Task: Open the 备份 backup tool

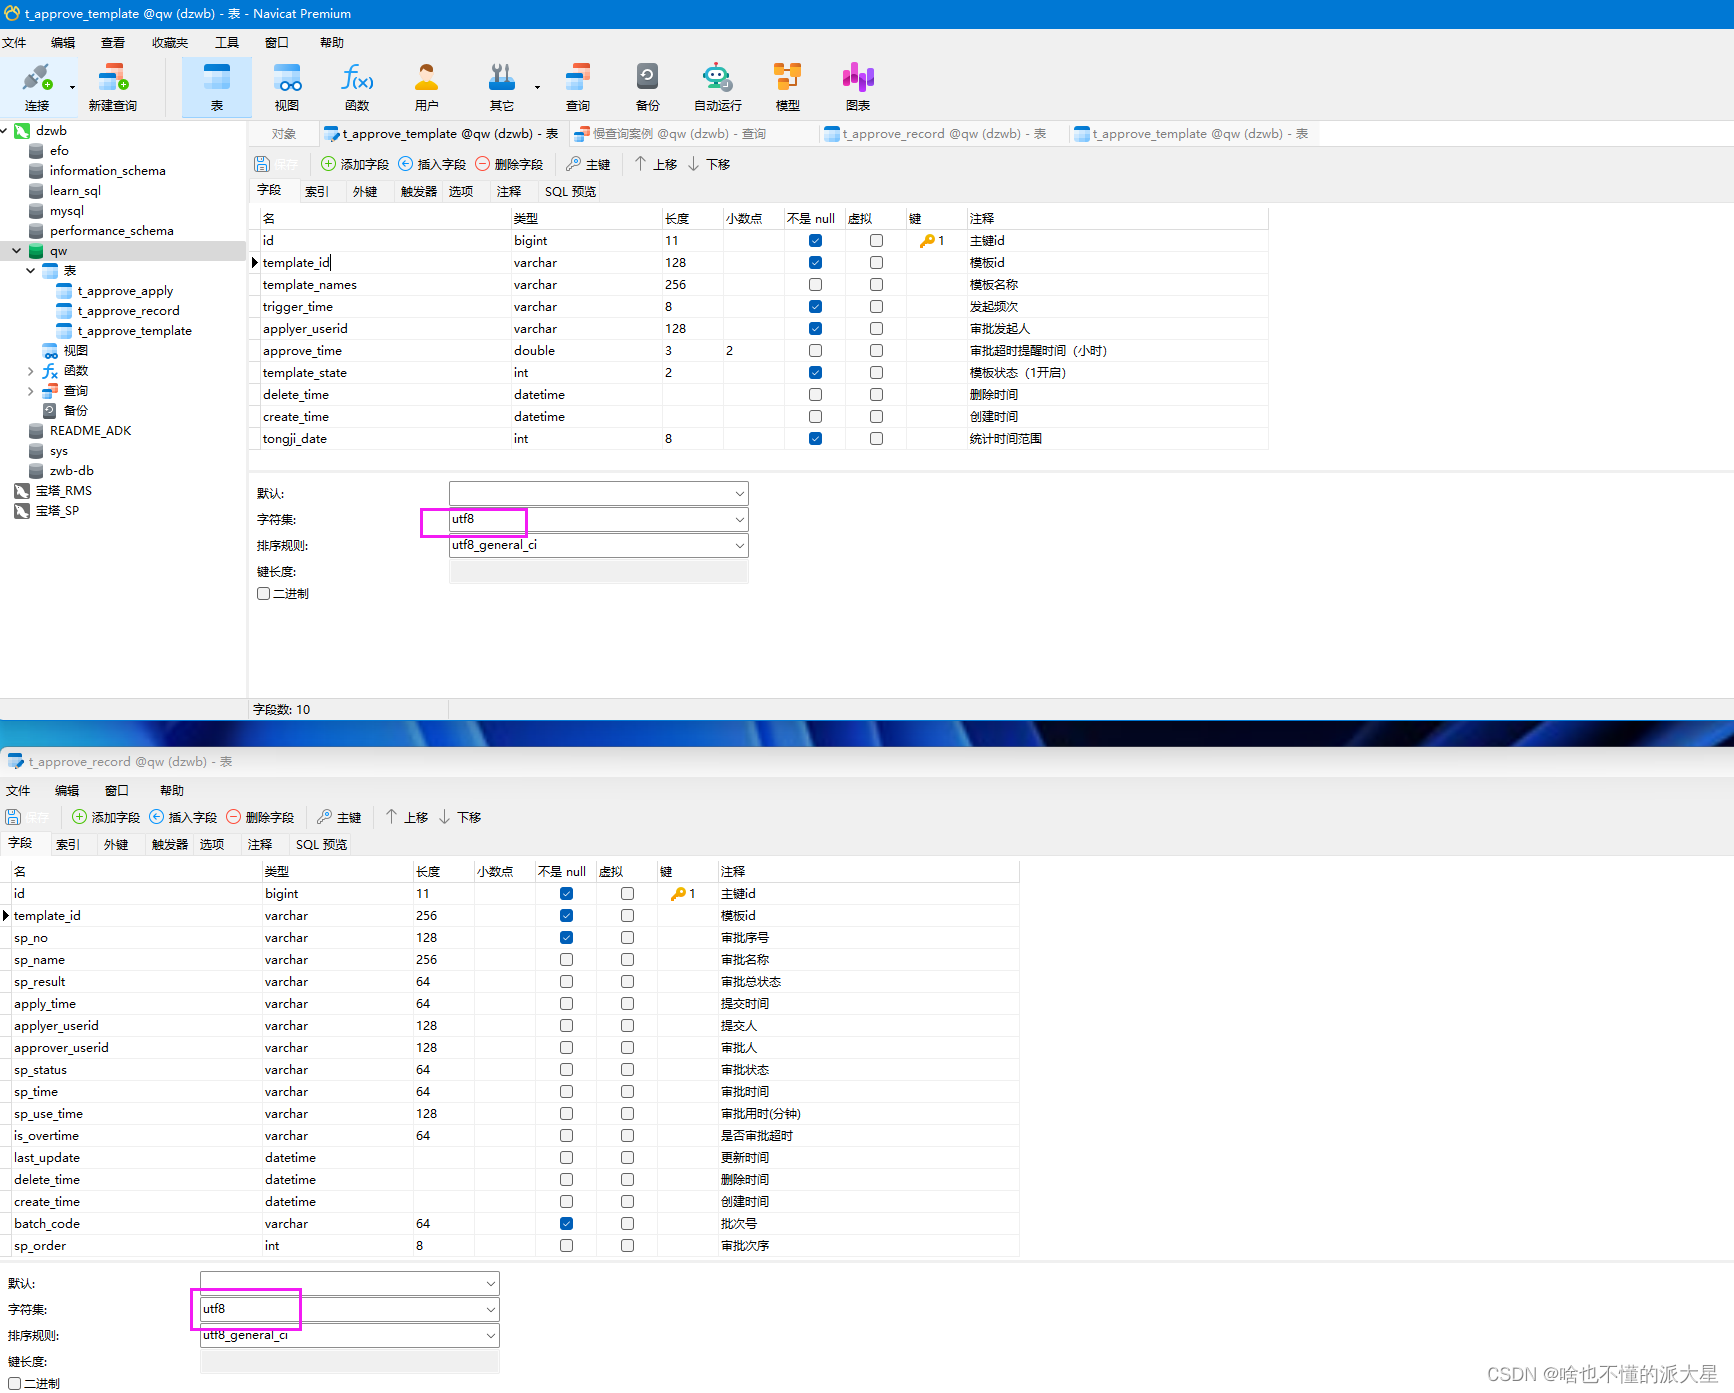Action: 647,88
